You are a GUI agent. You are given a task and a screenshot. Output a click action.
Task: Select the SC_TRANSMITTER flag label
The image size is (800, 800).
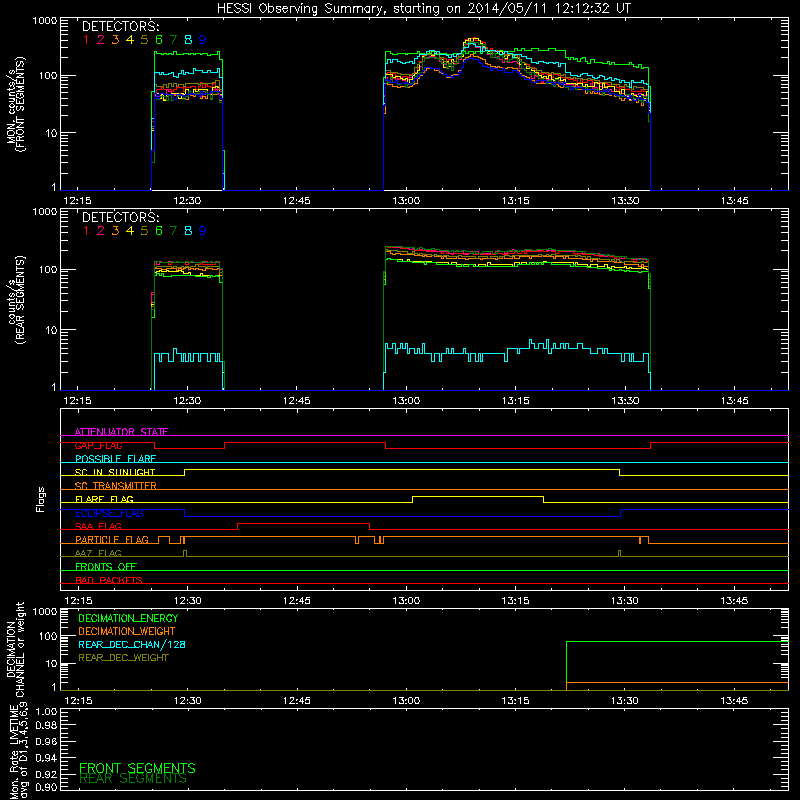point(116,486)
